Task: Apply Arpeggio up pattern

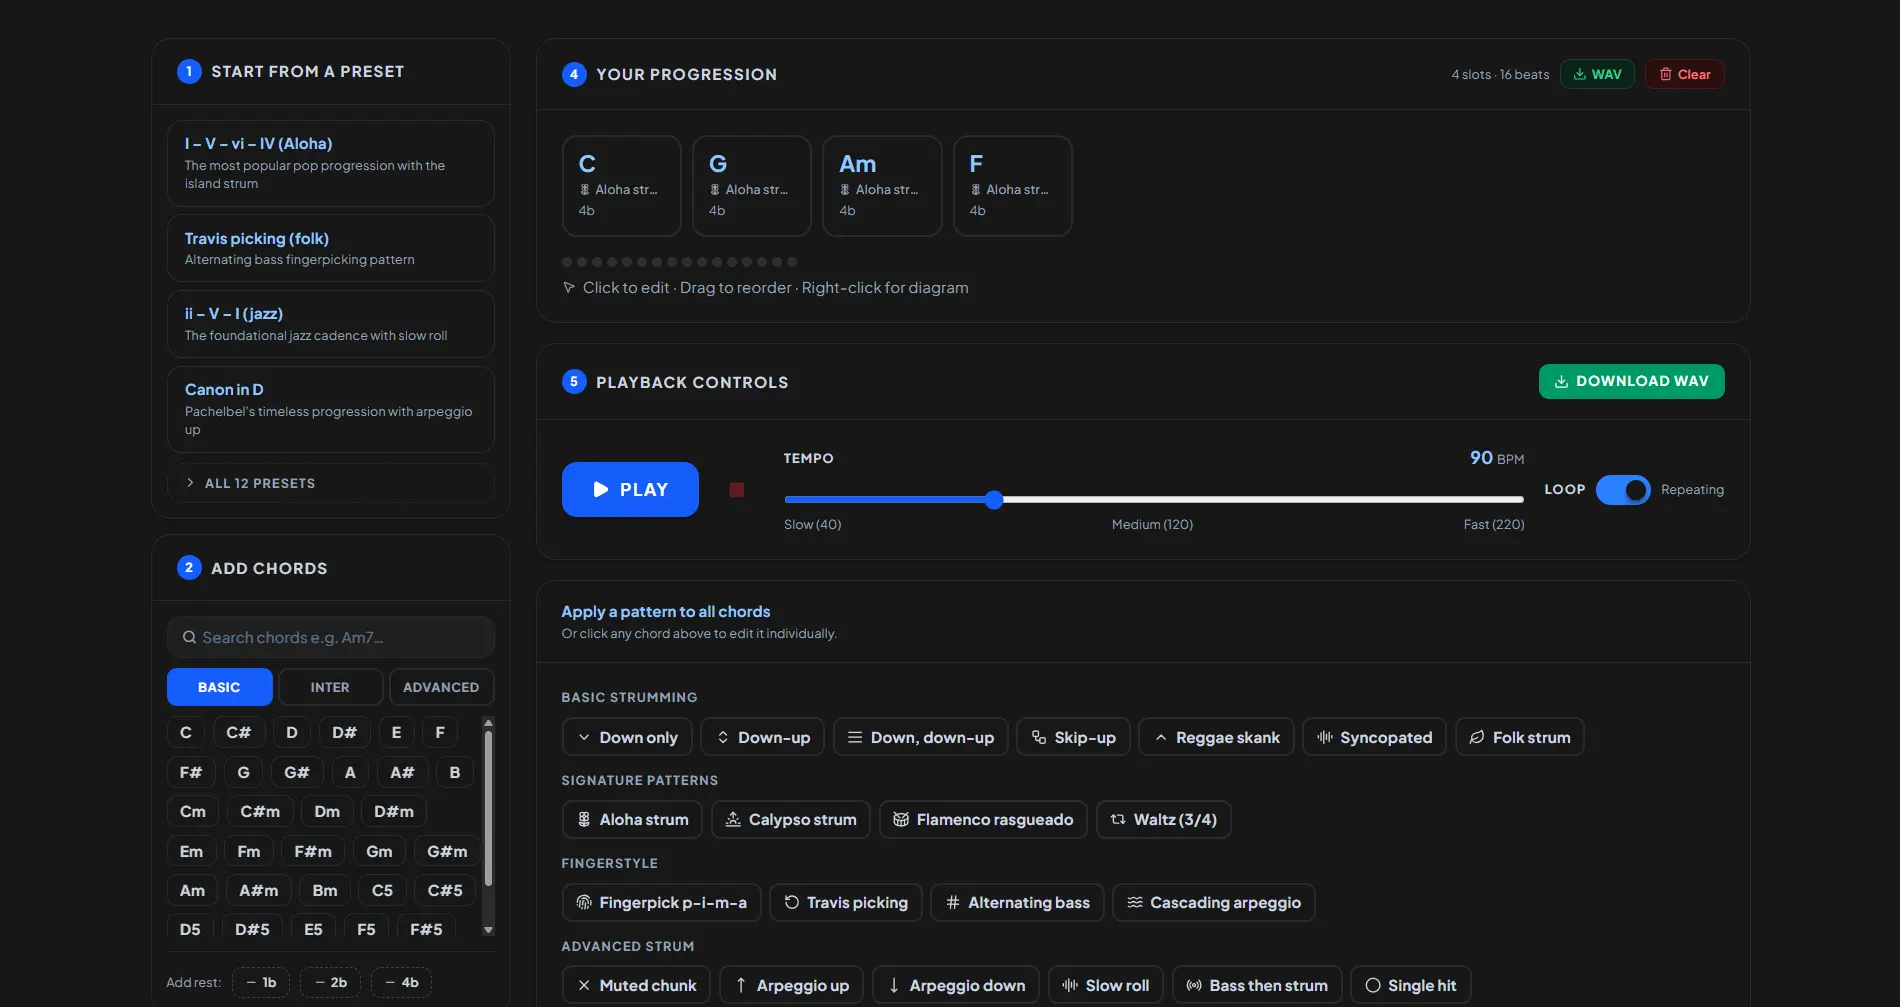Action: (791, 986)
